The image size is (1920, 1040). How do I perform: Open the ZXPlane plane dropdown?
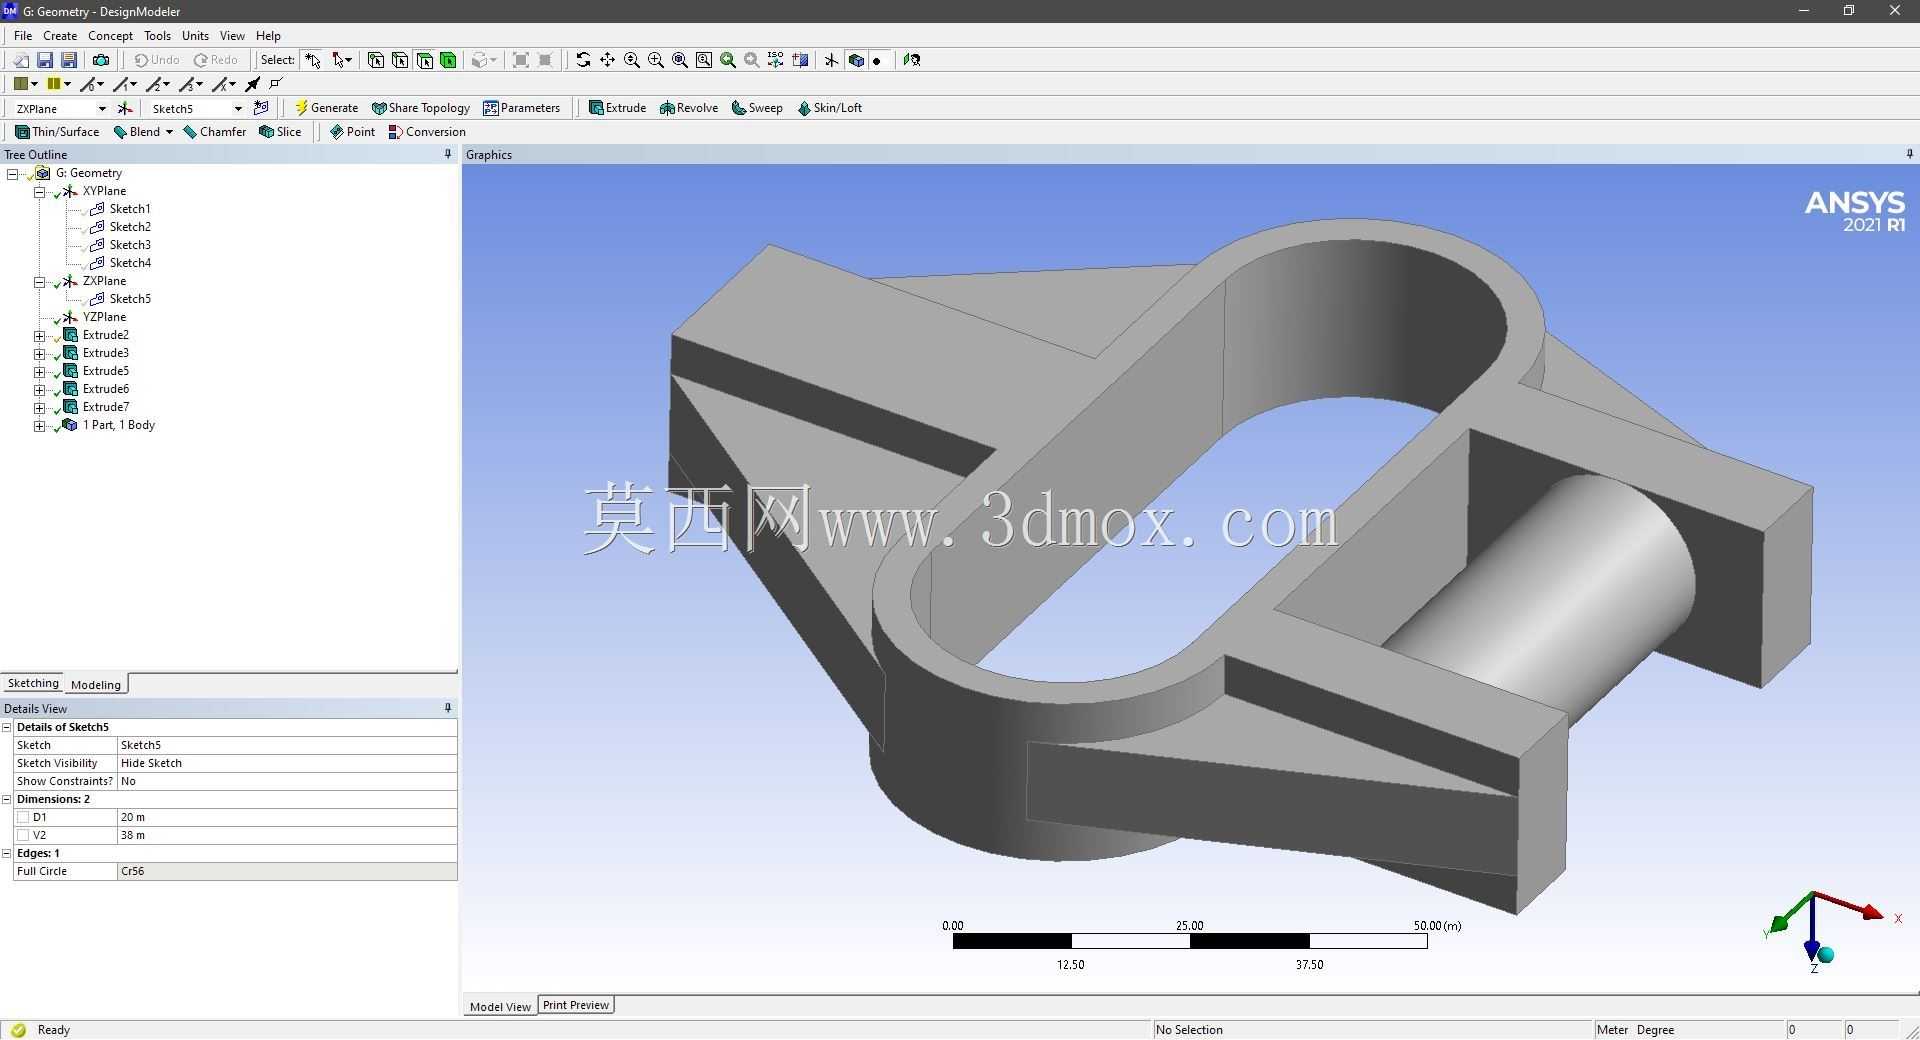point(101,108)
